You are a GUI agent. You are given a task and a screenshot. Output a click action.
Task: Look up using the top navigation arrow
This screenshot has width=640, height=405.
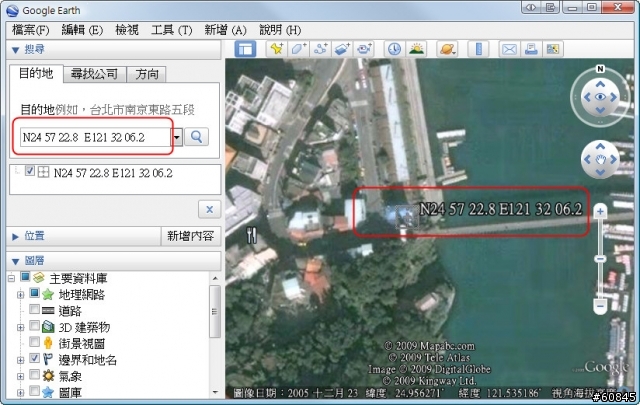[x=600, y=84]
